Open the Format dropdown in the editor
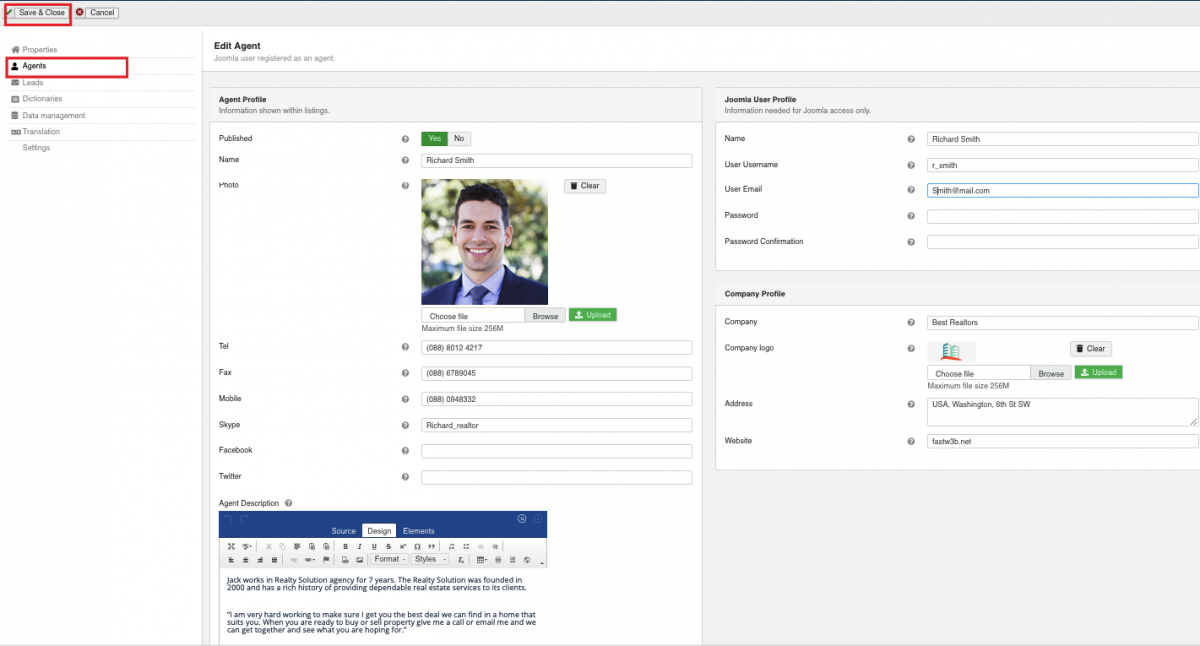The width and height of the screenshot is (1200, 646). pyautogui.click(x=389, y=560)
